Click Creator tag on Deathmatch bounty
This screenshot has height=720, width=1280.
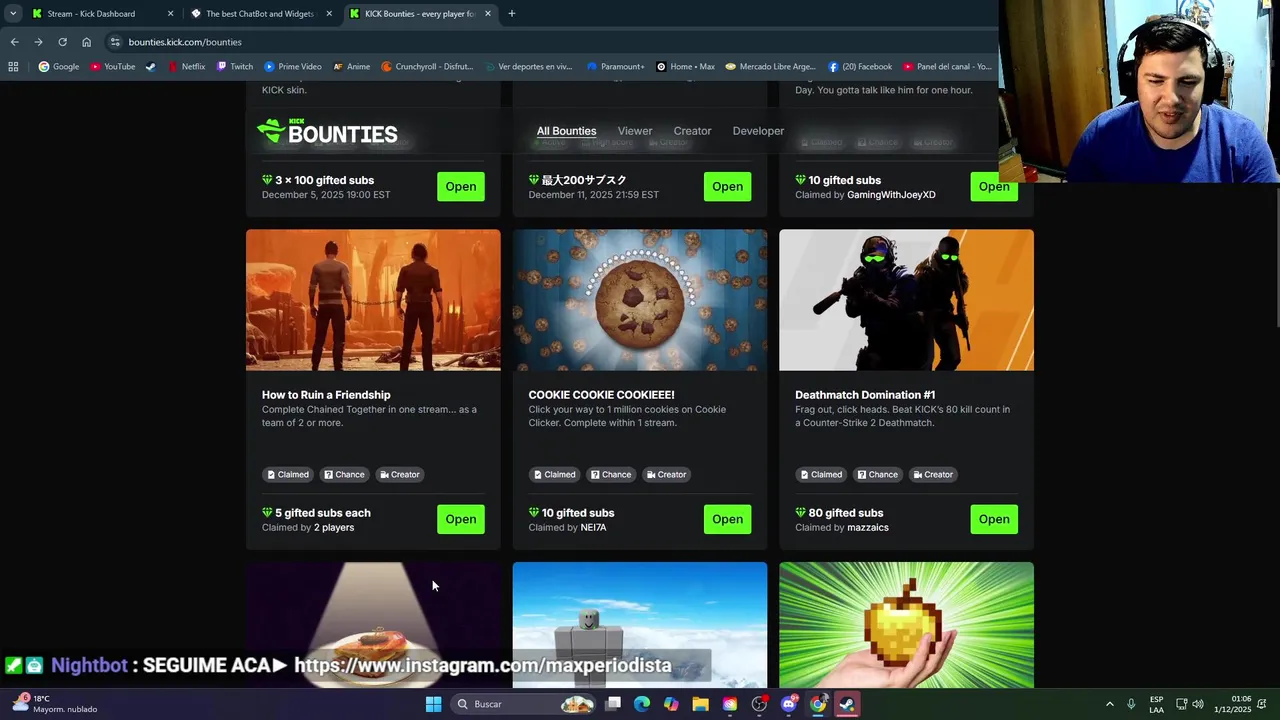[x=932, y=475]
